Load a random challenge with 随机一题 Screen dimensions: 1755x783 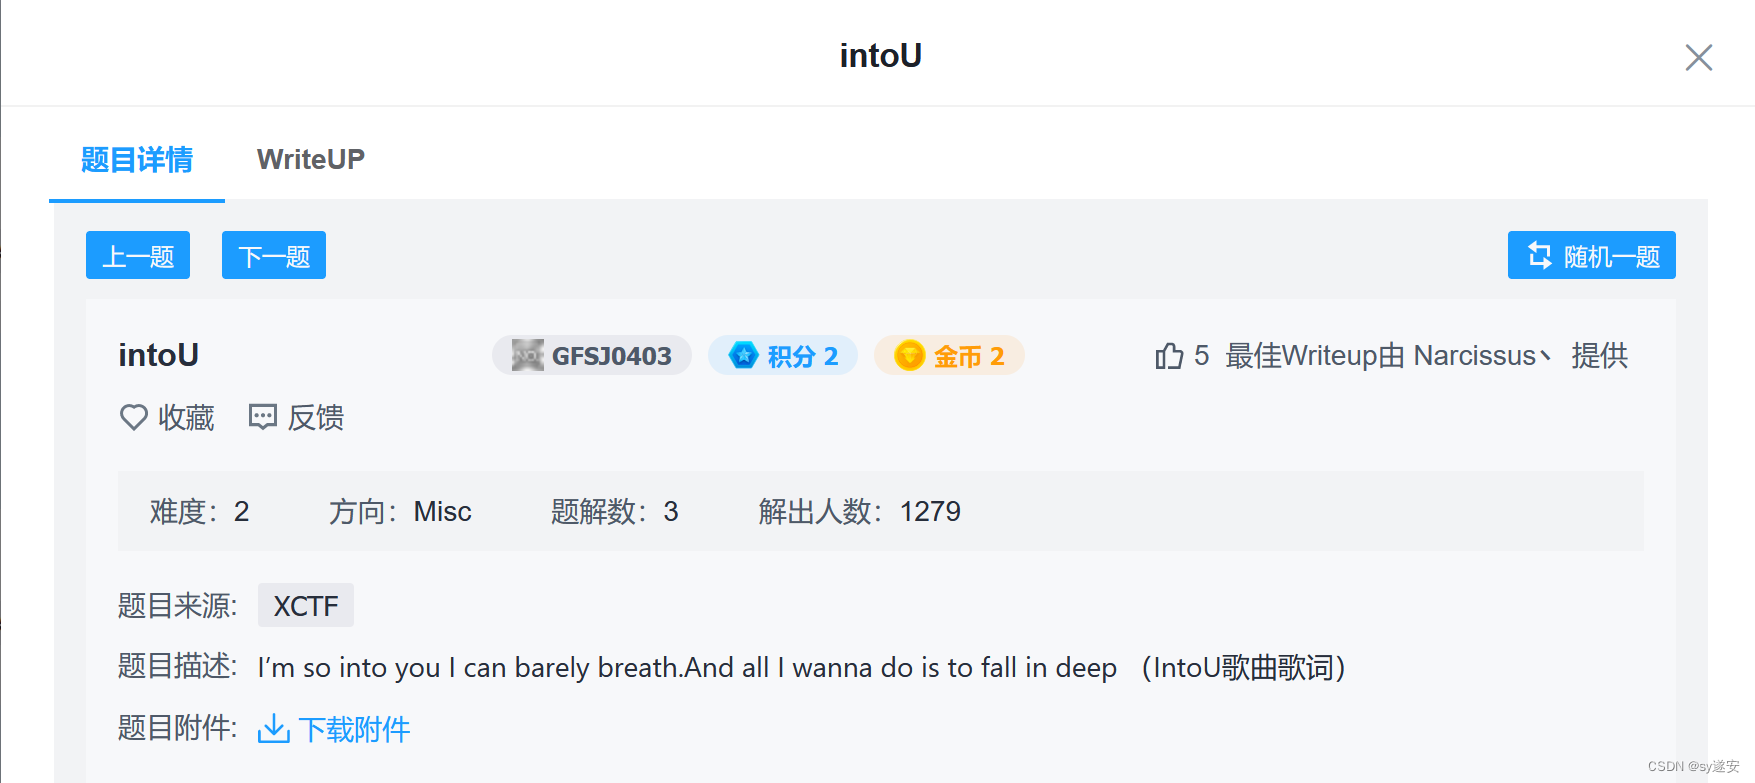pos(1591,255)
